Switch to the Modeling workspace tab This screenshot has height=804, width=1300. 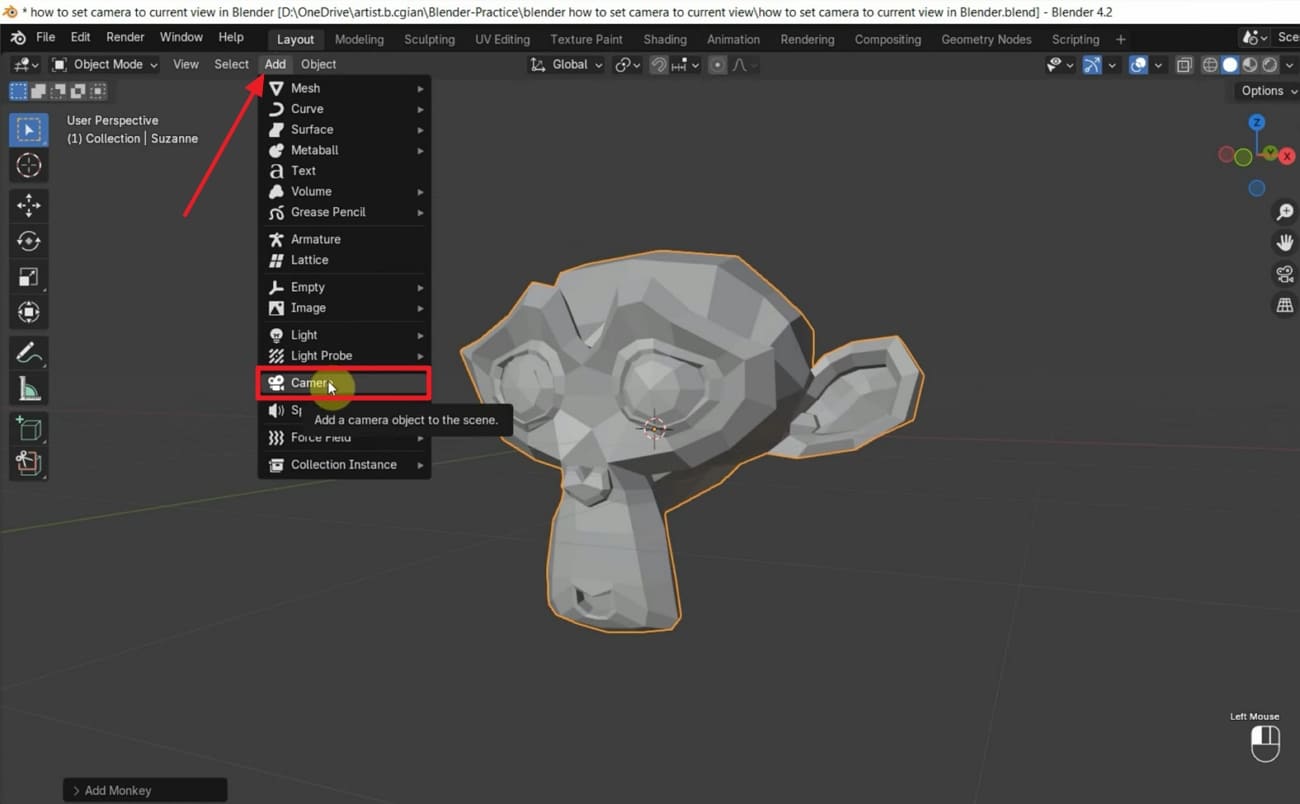coord(359,39)
